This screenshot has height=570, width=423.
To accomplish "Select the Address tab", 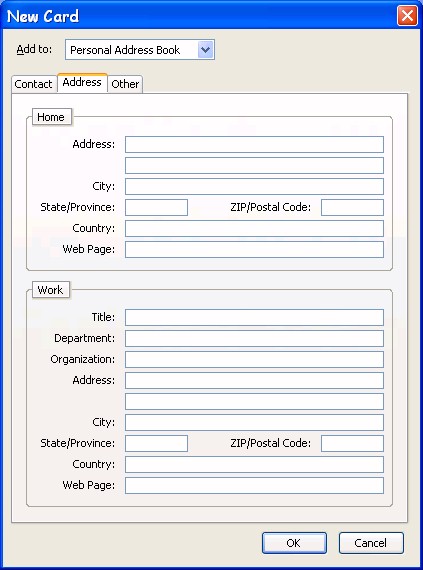I will tap(82, 83).
